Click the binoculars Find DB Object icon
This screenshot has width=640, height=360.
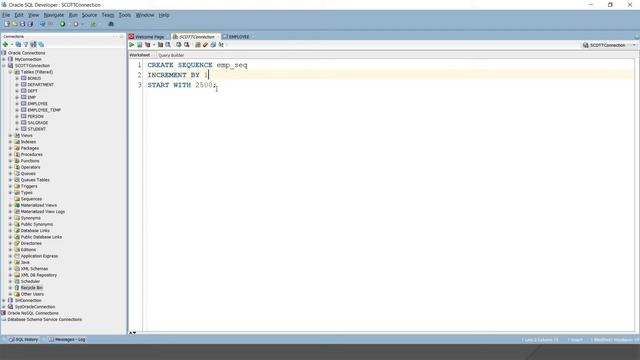tap(111, 24)
